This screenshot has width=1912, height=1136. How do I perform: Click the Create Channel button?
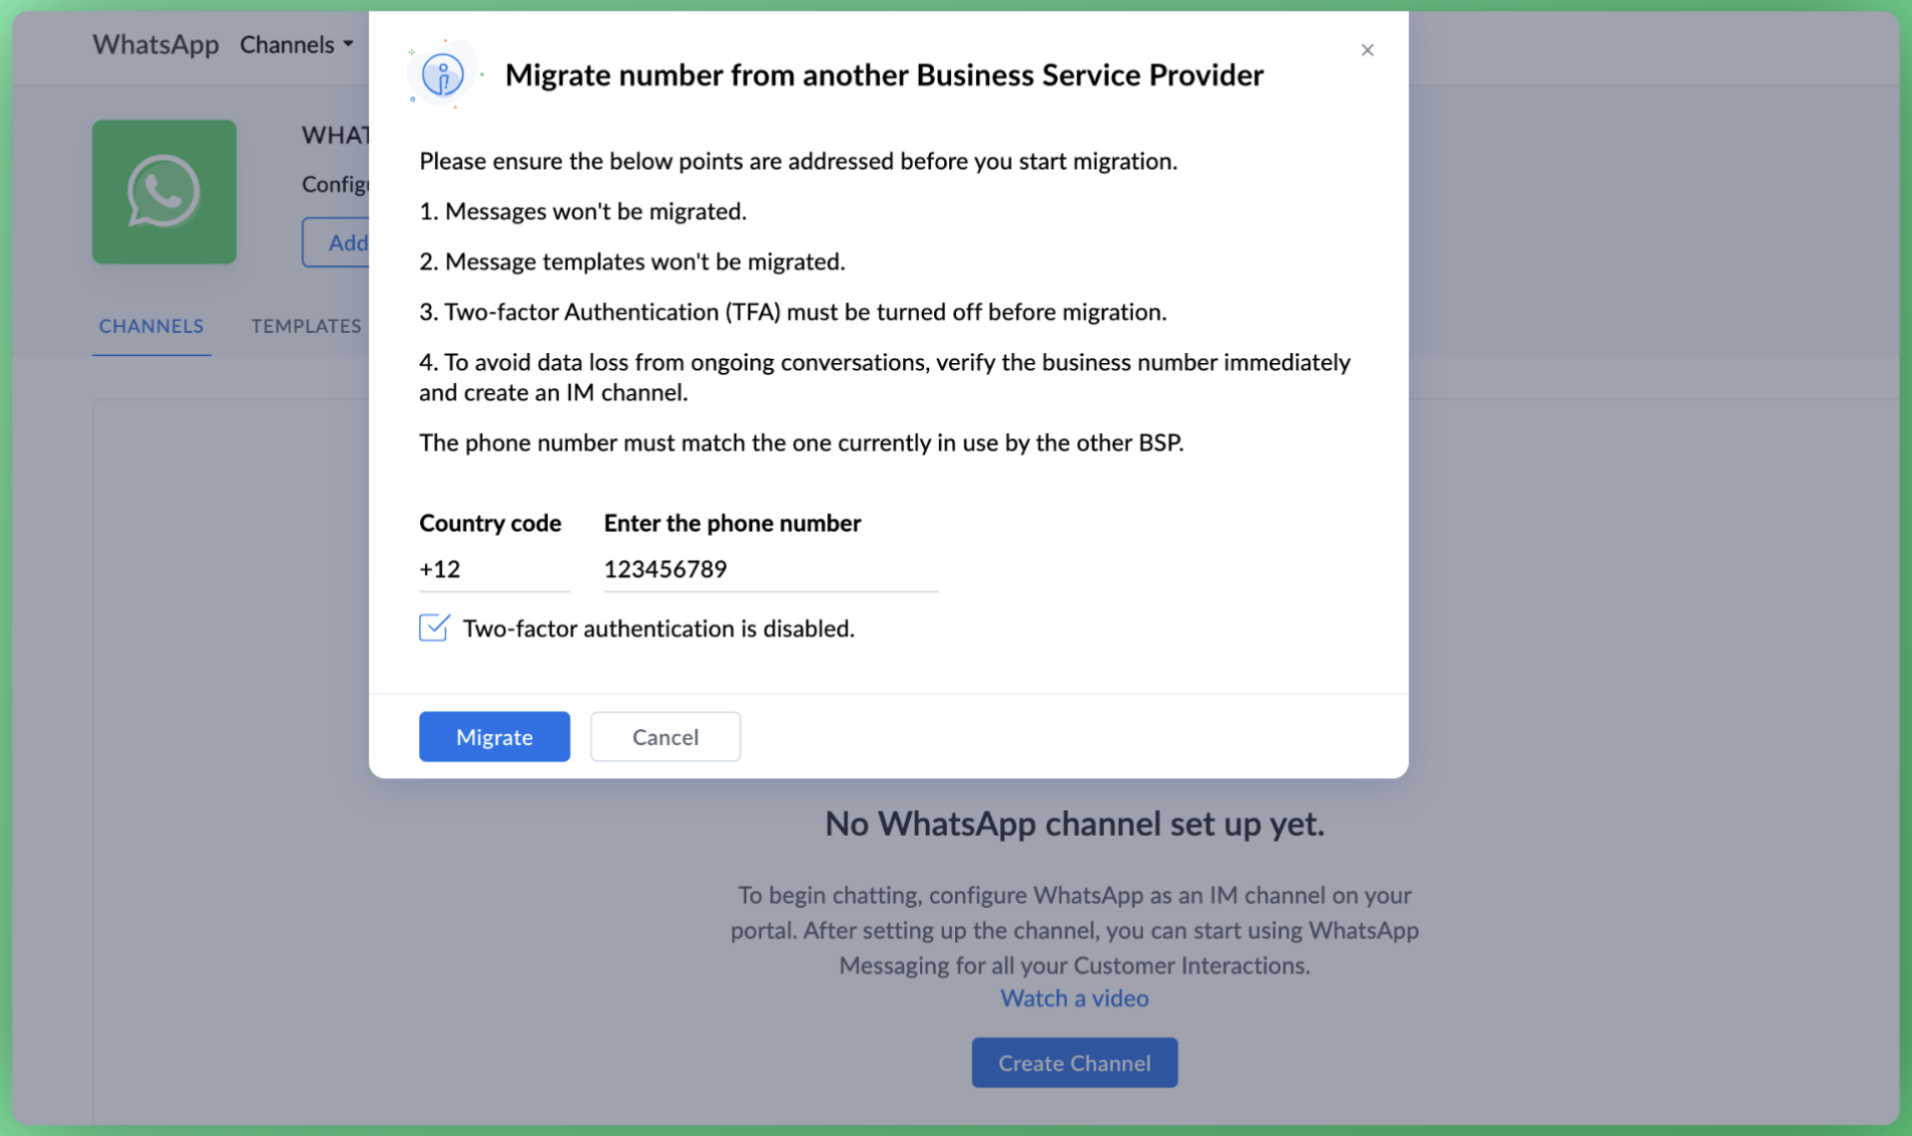pos(1074,1063)
